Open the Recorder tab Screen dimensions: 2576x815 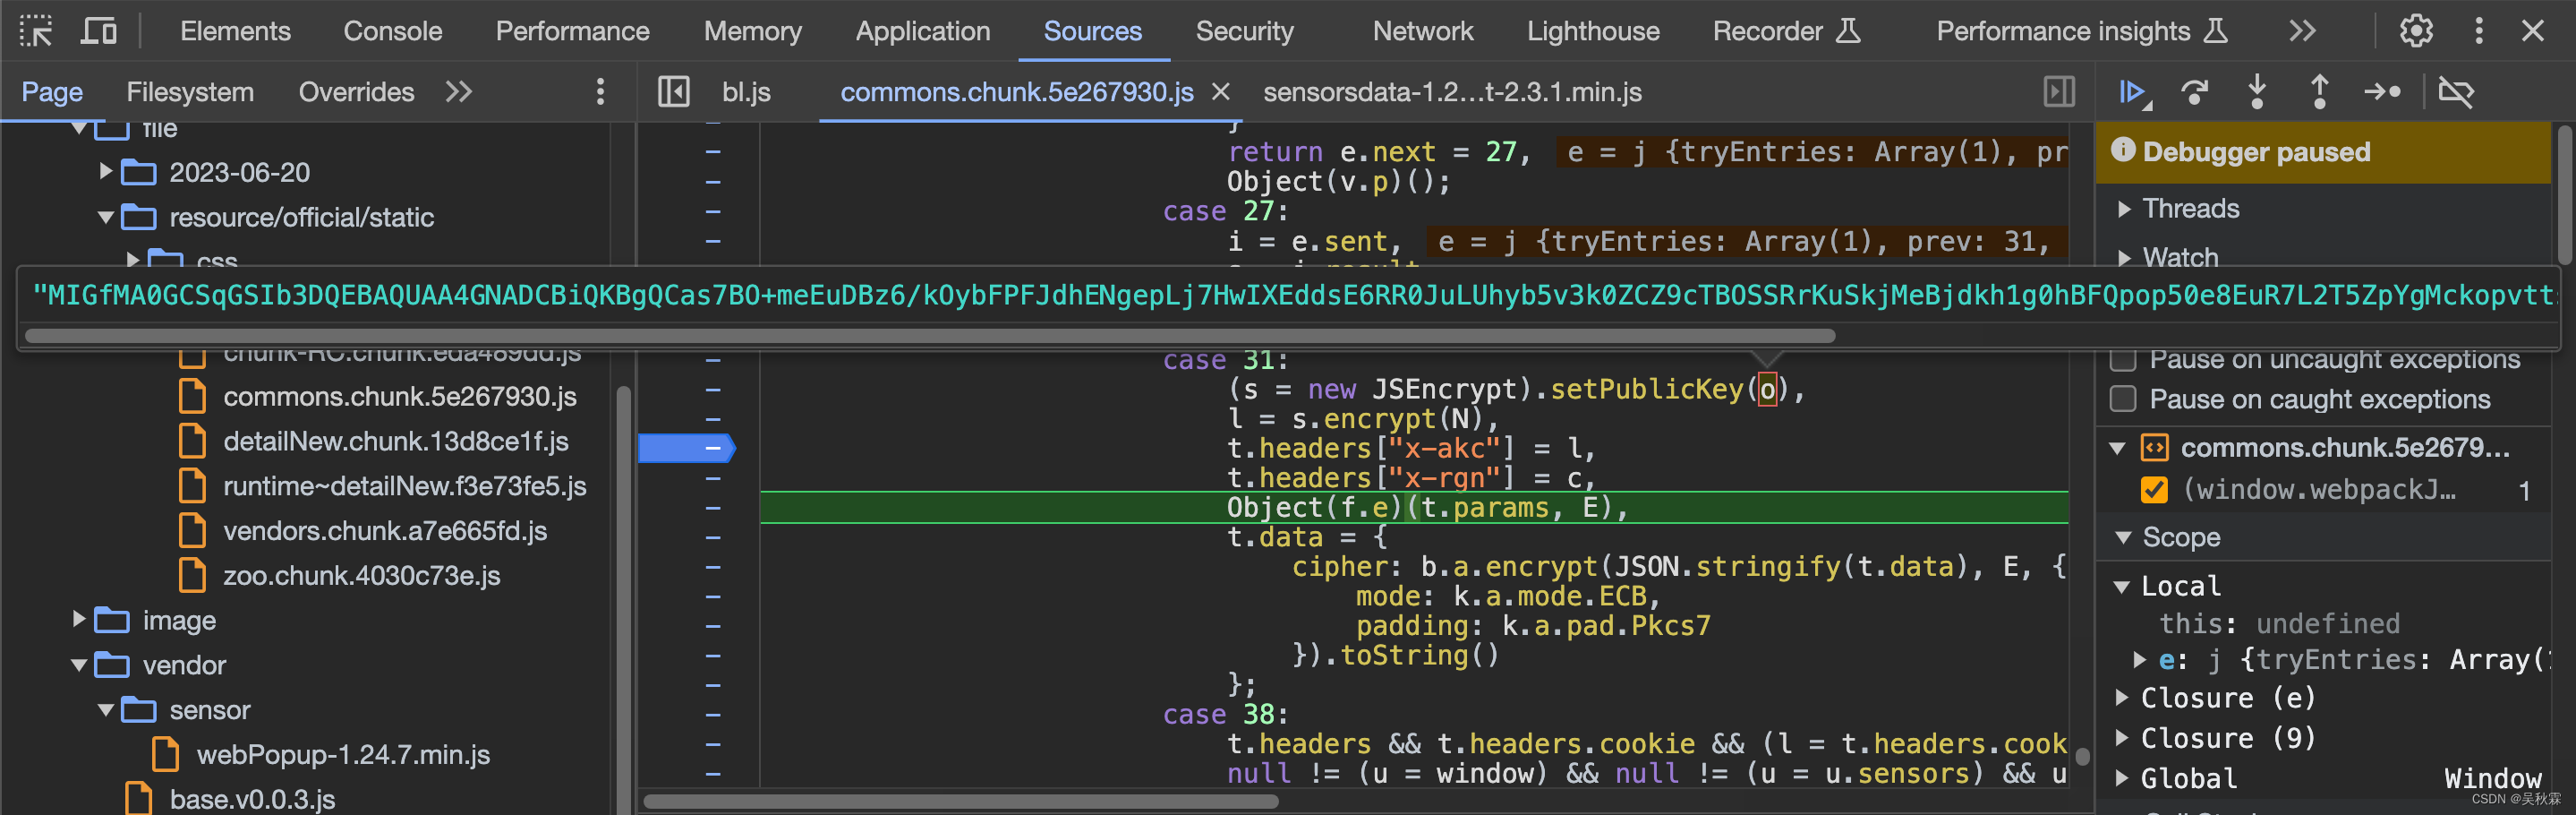tap(1786, 31)
